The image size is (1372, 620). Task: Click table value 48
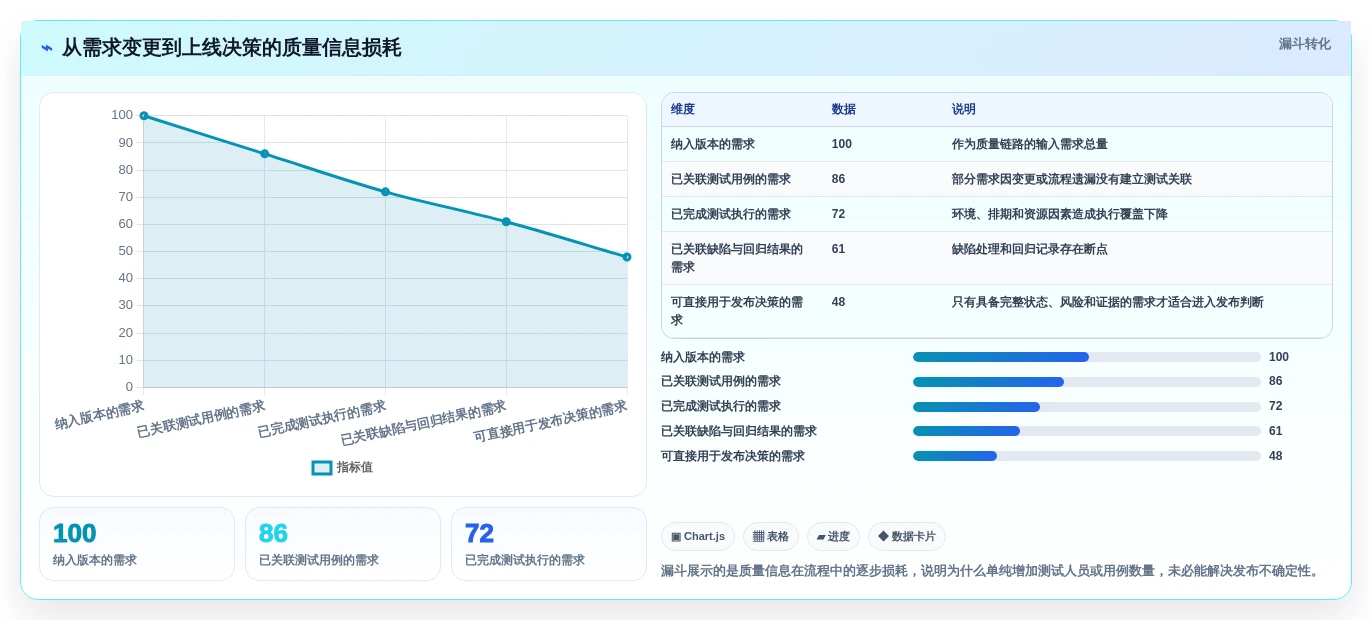(839, 302)
